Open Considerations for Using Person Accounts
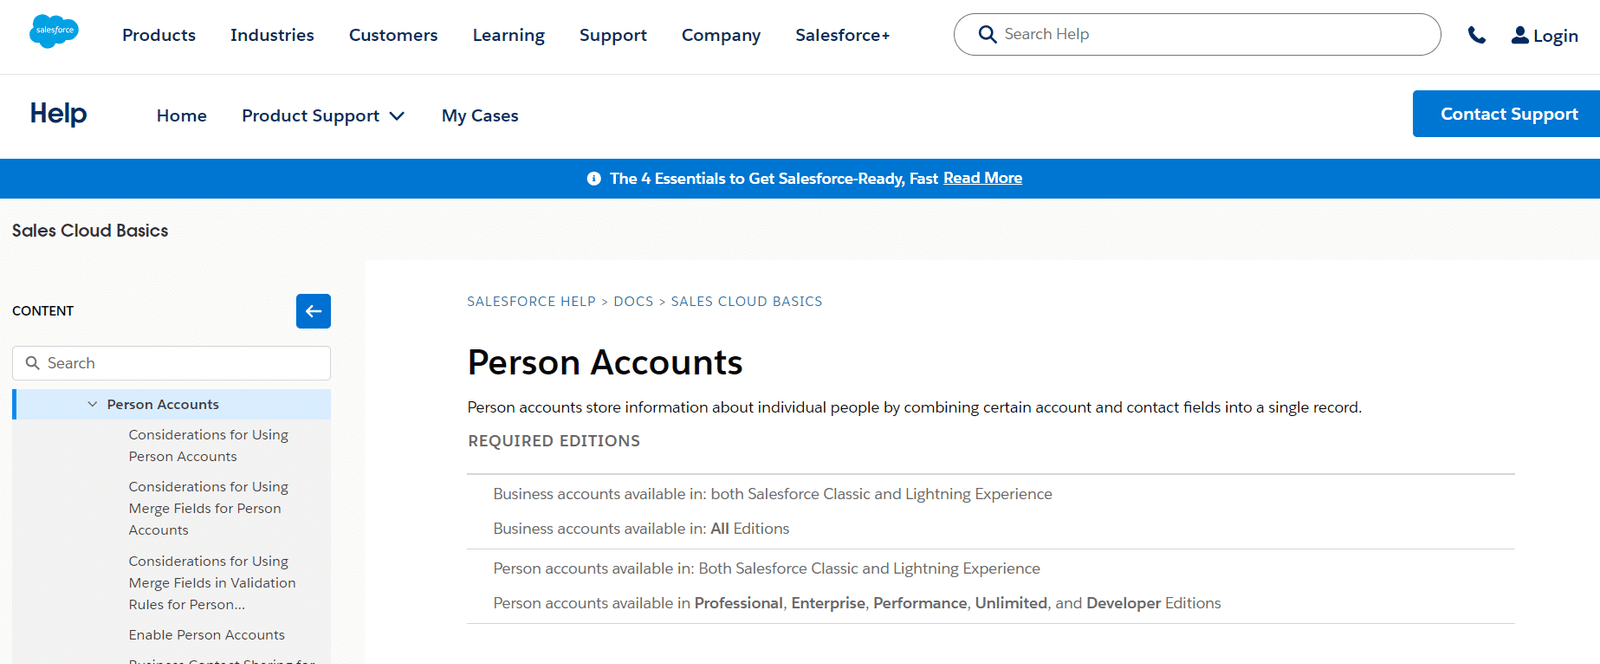1600x664 pixels. [208, 445]
